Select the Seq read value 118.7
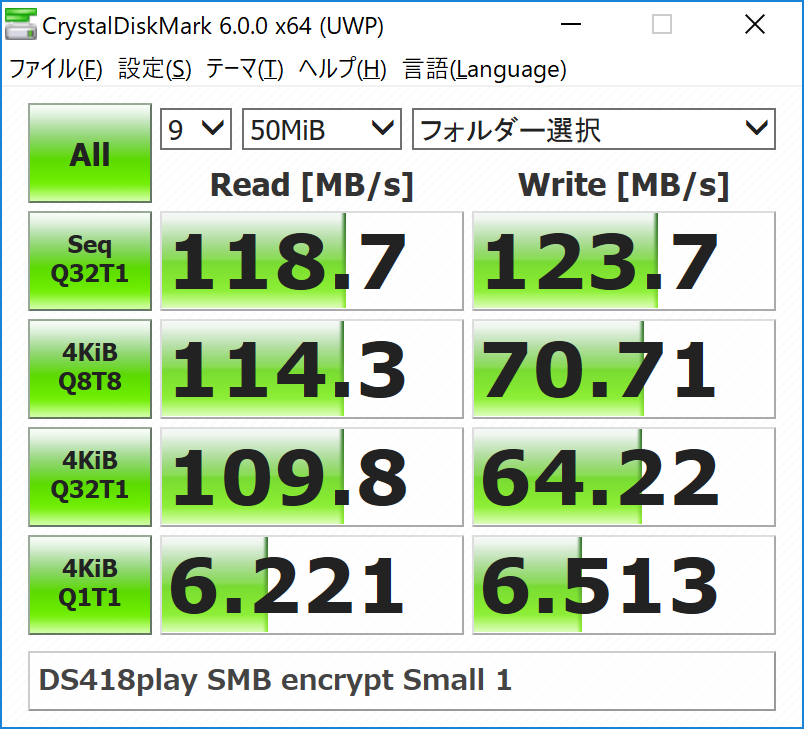The width and height of the screenshot is (804, 729). point(312,260)
